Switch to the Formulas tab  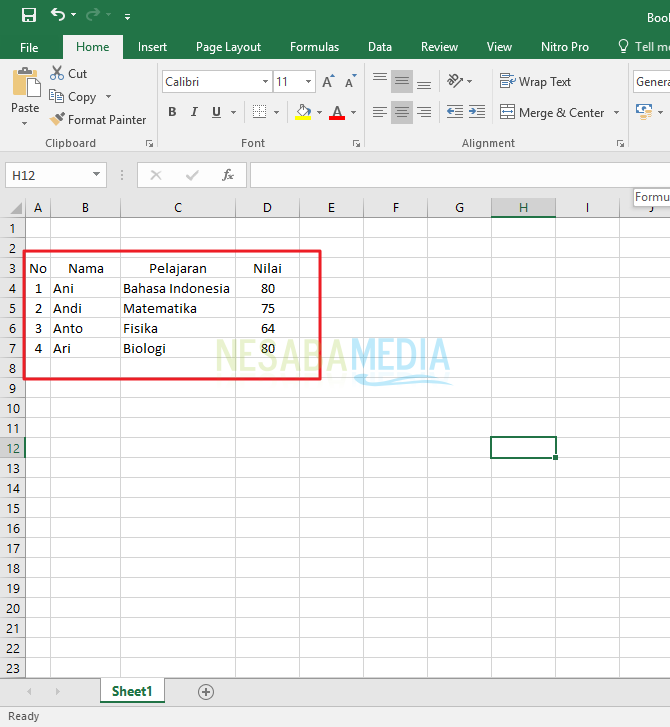click(314, 47)
